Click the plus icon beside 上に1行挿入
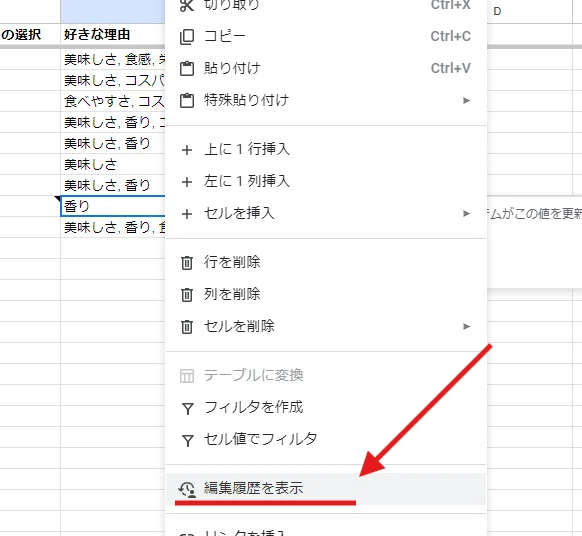582x536 pixels. coord(187,150)
